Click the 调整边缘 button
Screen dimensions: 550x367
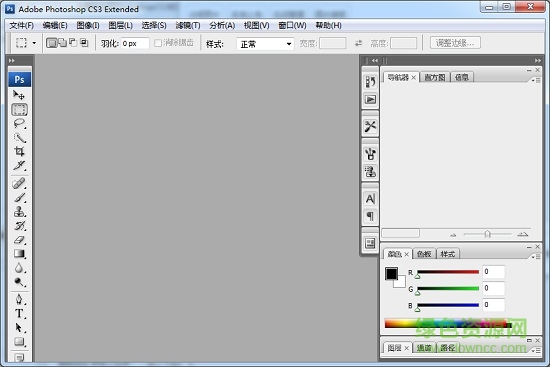pos(455,43)
